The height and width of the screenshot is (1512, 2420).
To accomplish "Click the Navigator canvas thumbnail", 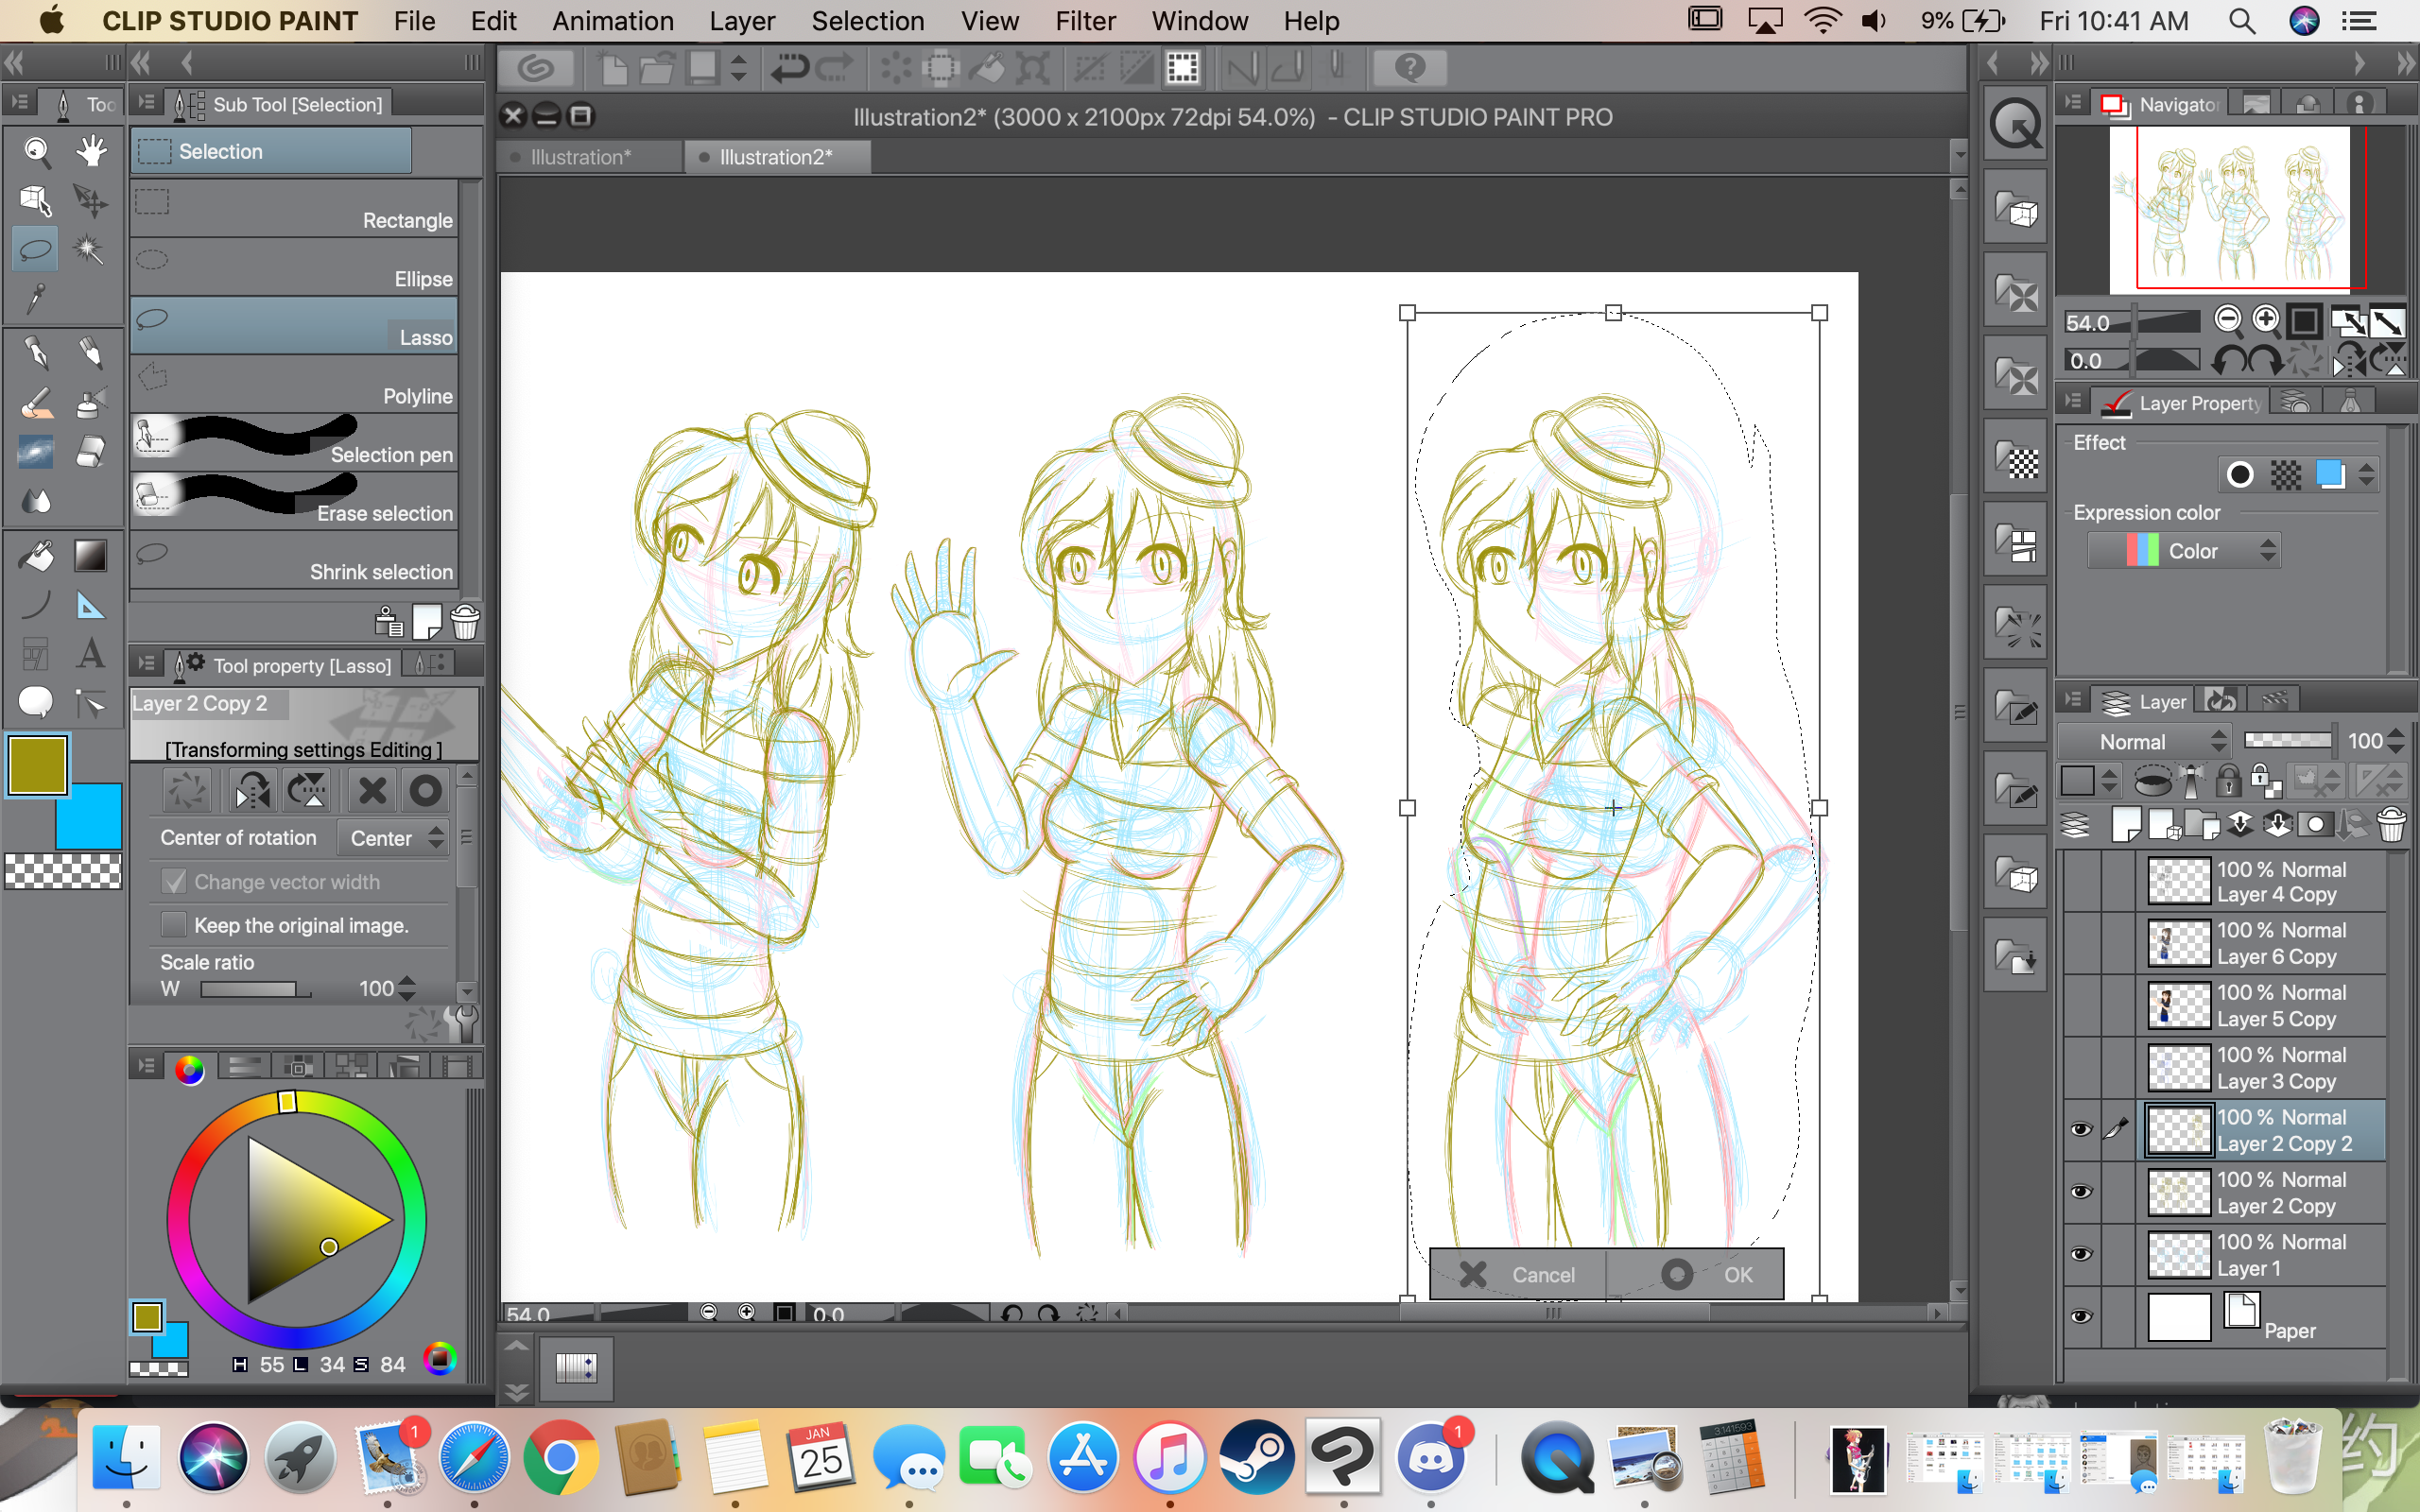I will [x=2230, y=208].
